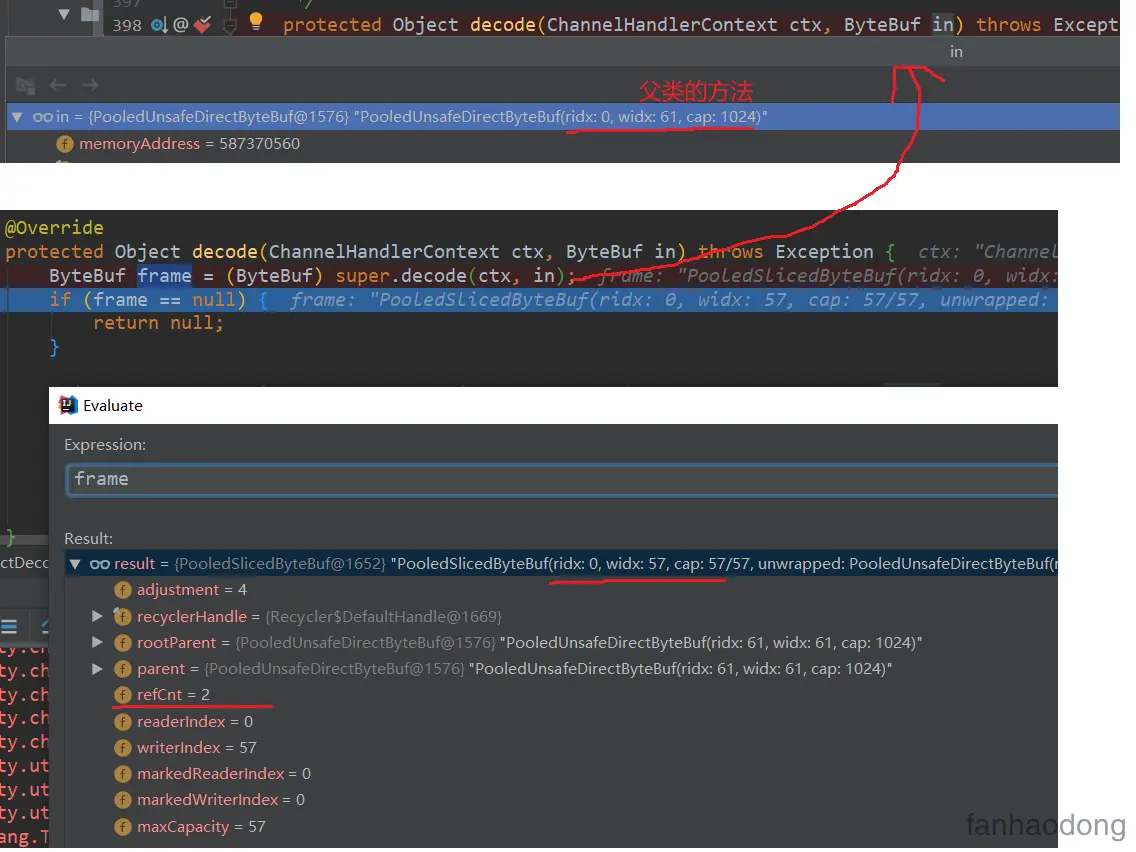
Task: Click the field icon beside 'markedWriterIndex'
Action: pyautogui.click(x=122, y=800)
